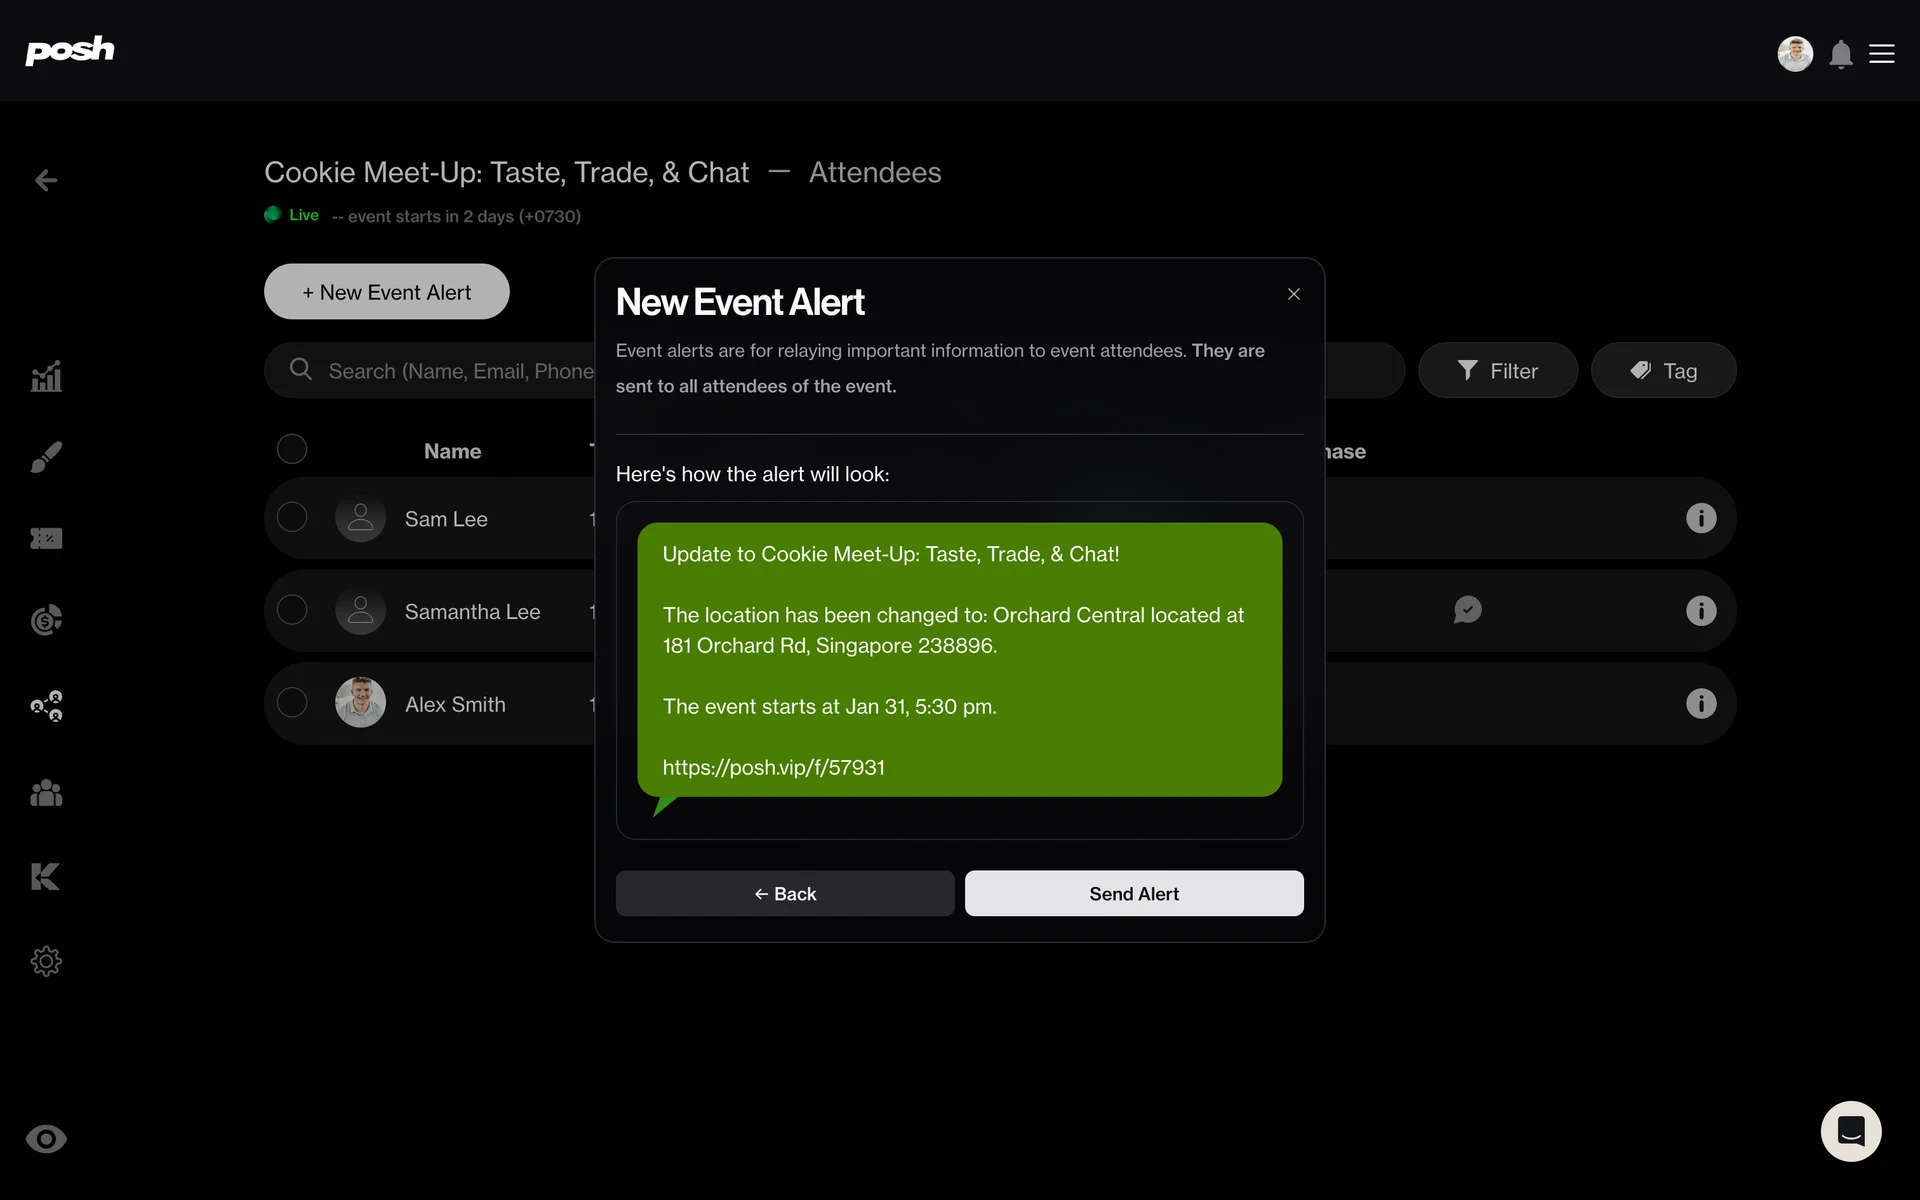
Task: Open the ticket sidebar icon
Action: point(46,539)
